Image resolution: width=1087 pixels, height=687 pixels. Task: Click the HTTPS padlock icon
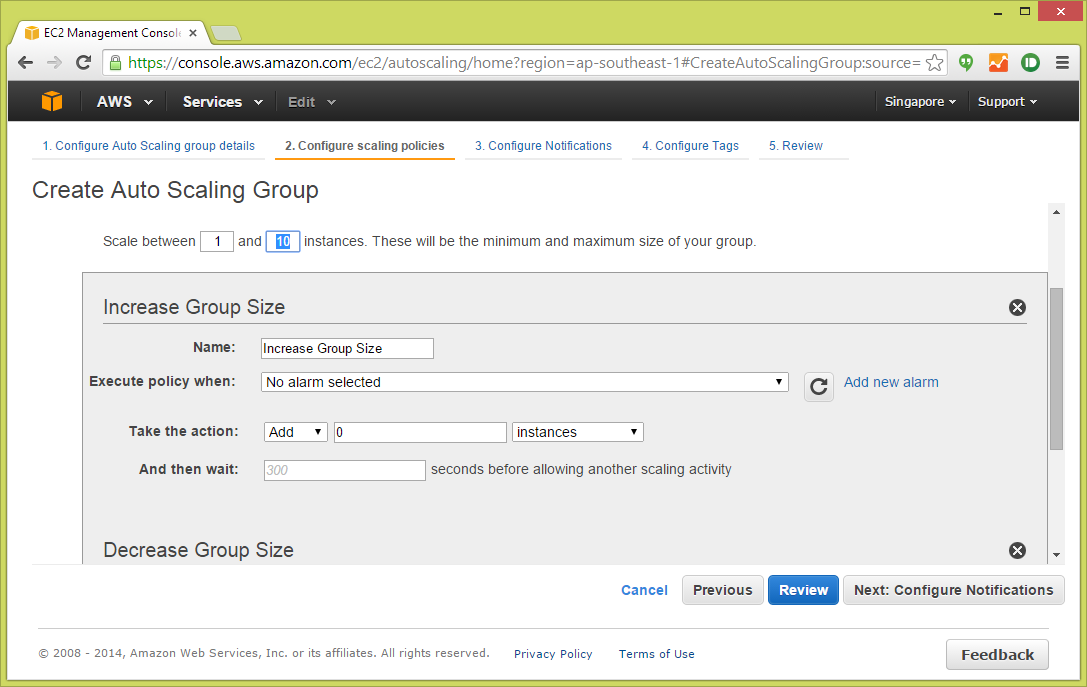[117, 62]
